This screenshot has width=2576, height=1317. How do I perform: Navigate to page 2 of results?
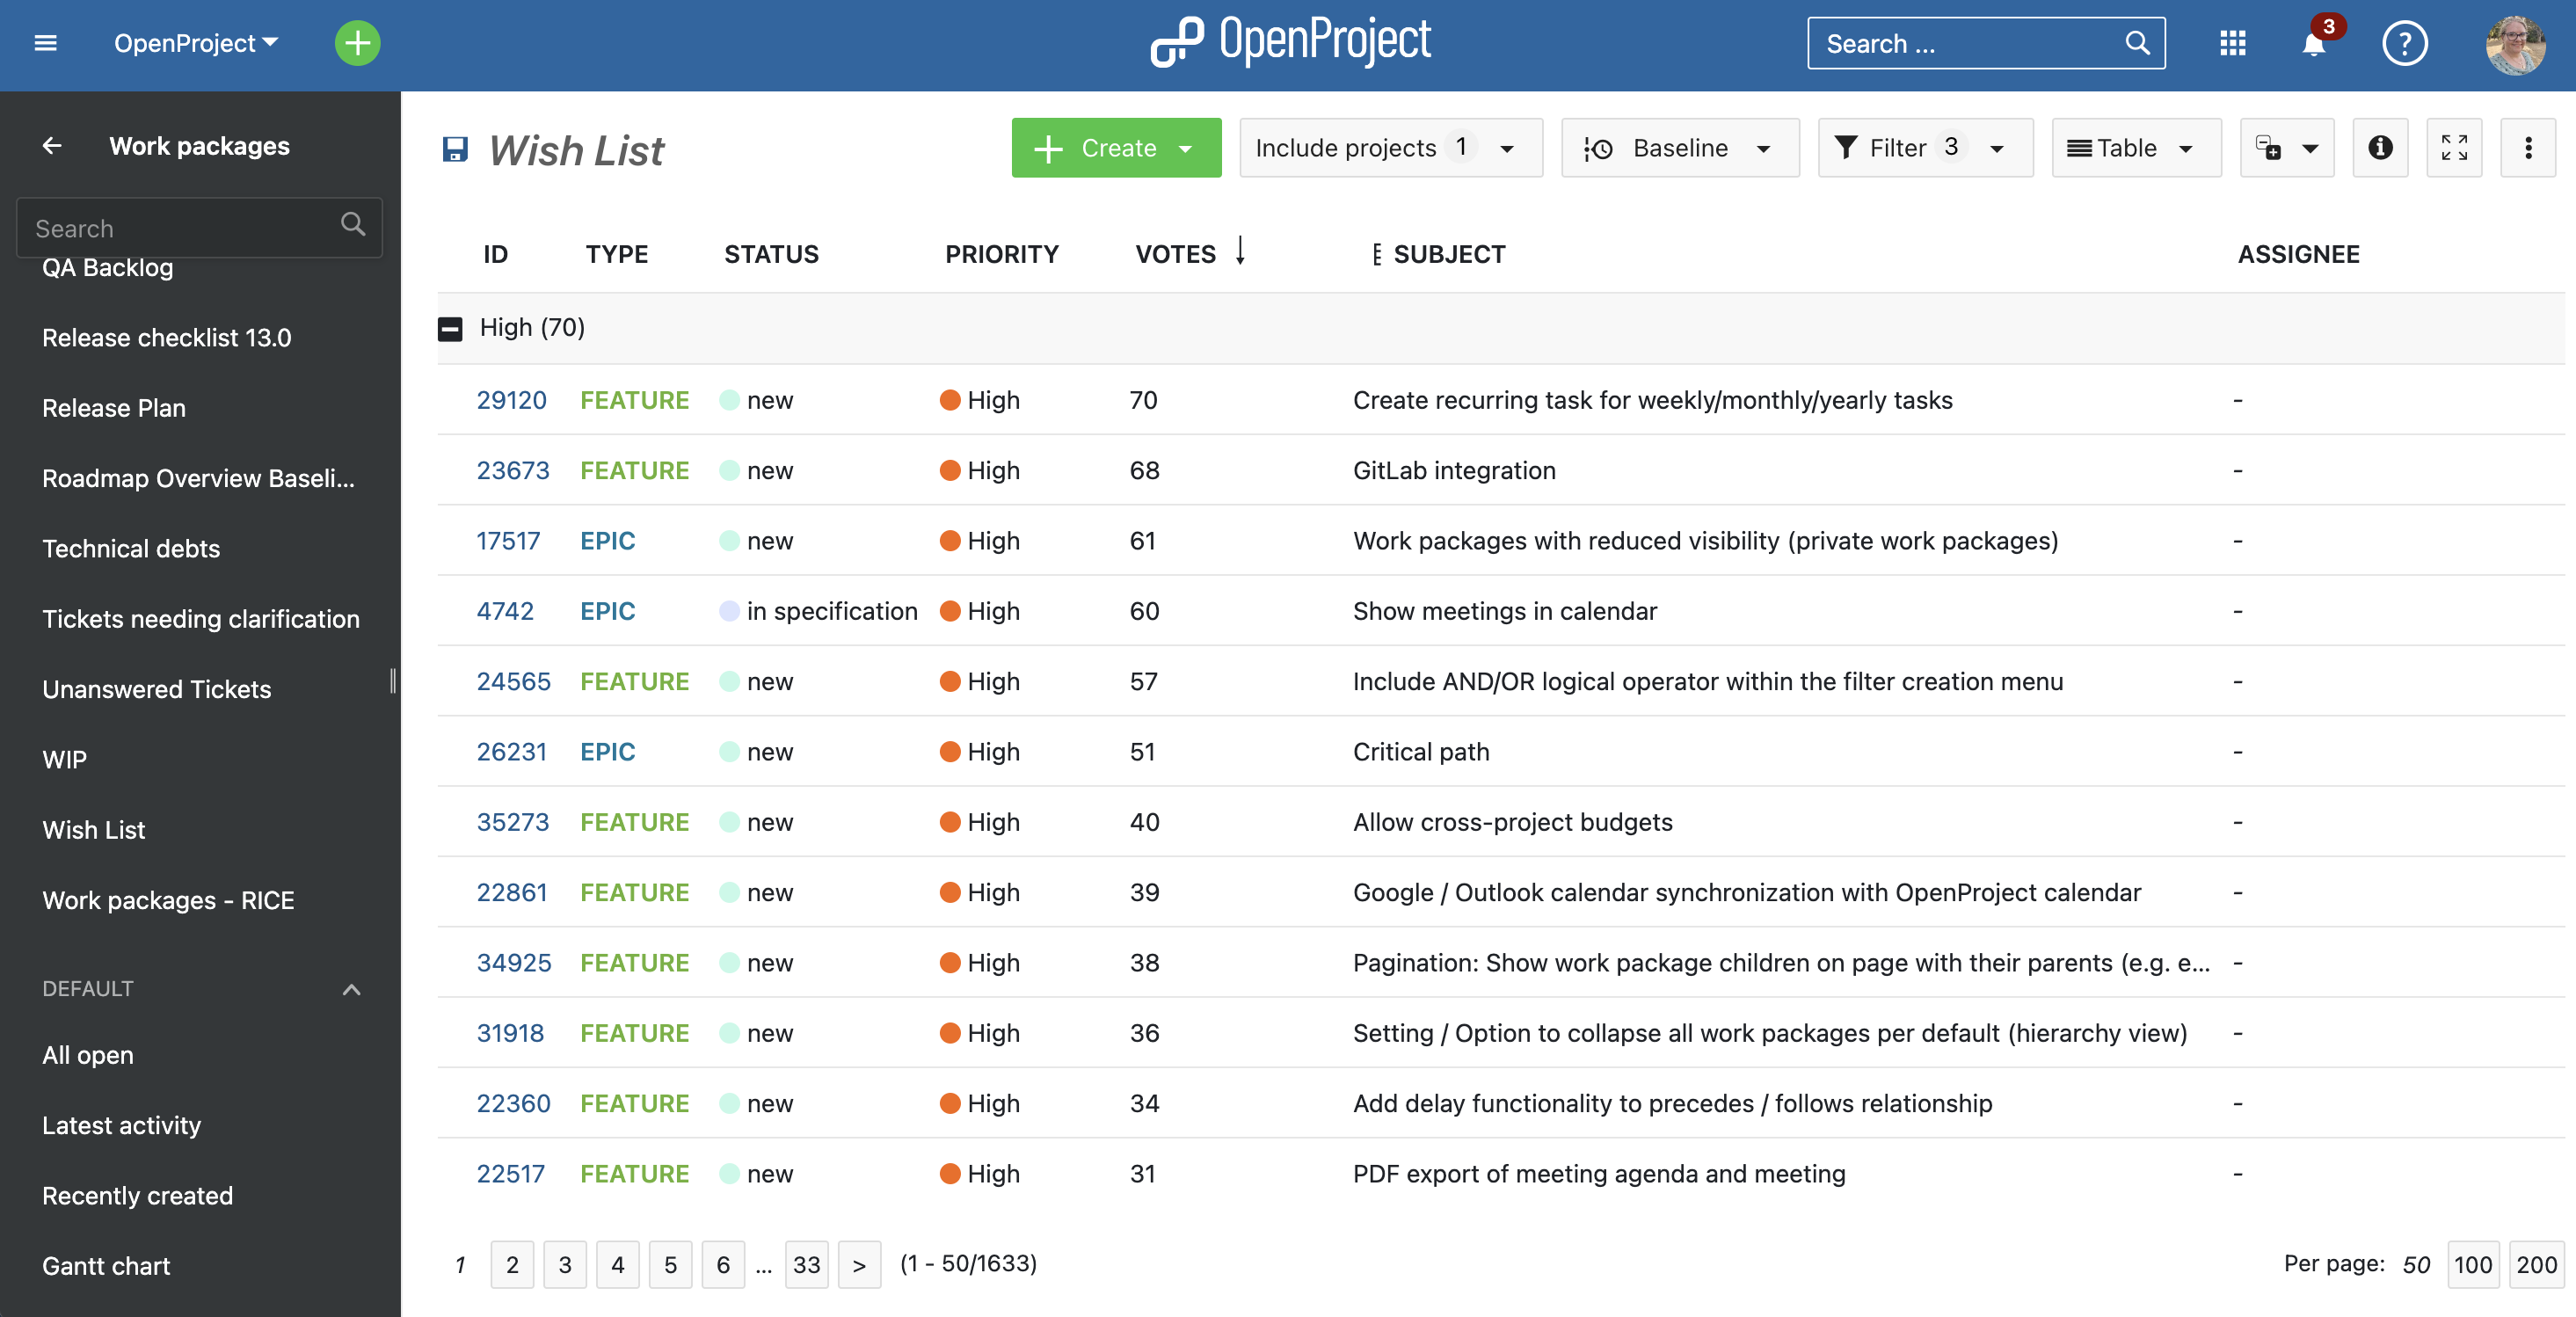tap(513, 1263)
